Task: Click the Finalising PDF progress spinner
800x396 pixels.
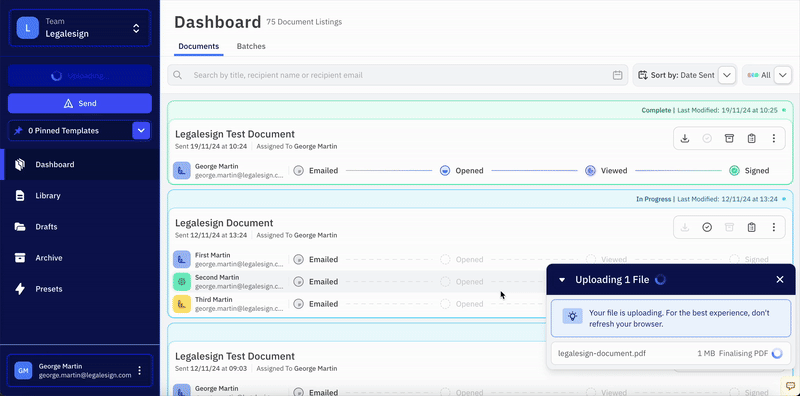Action: [x=777, y=353]
